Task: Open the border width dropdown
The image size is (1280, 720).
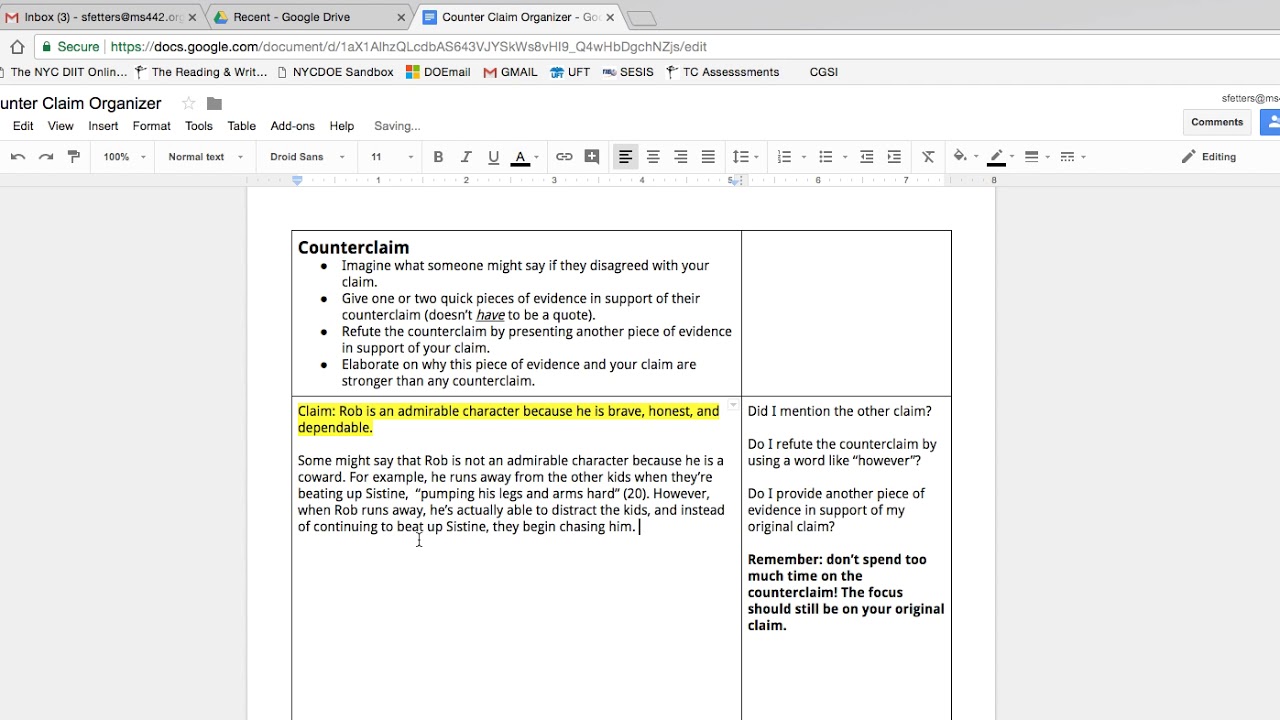Action: [1036, 157]
